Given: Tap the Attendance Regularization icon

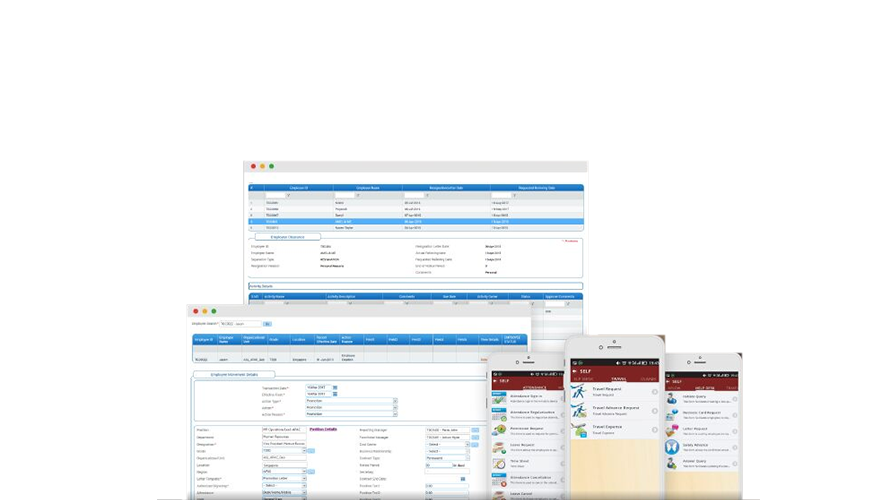Looking at the screenshot, I should (x=499, y=414).
